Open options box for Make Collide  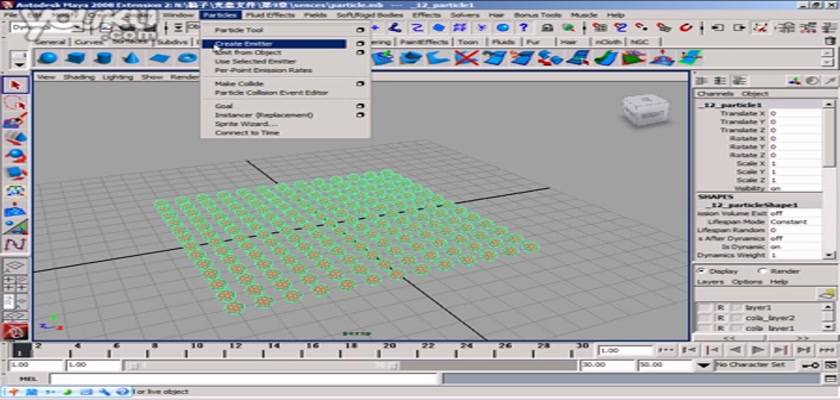(x=361, y=84)
